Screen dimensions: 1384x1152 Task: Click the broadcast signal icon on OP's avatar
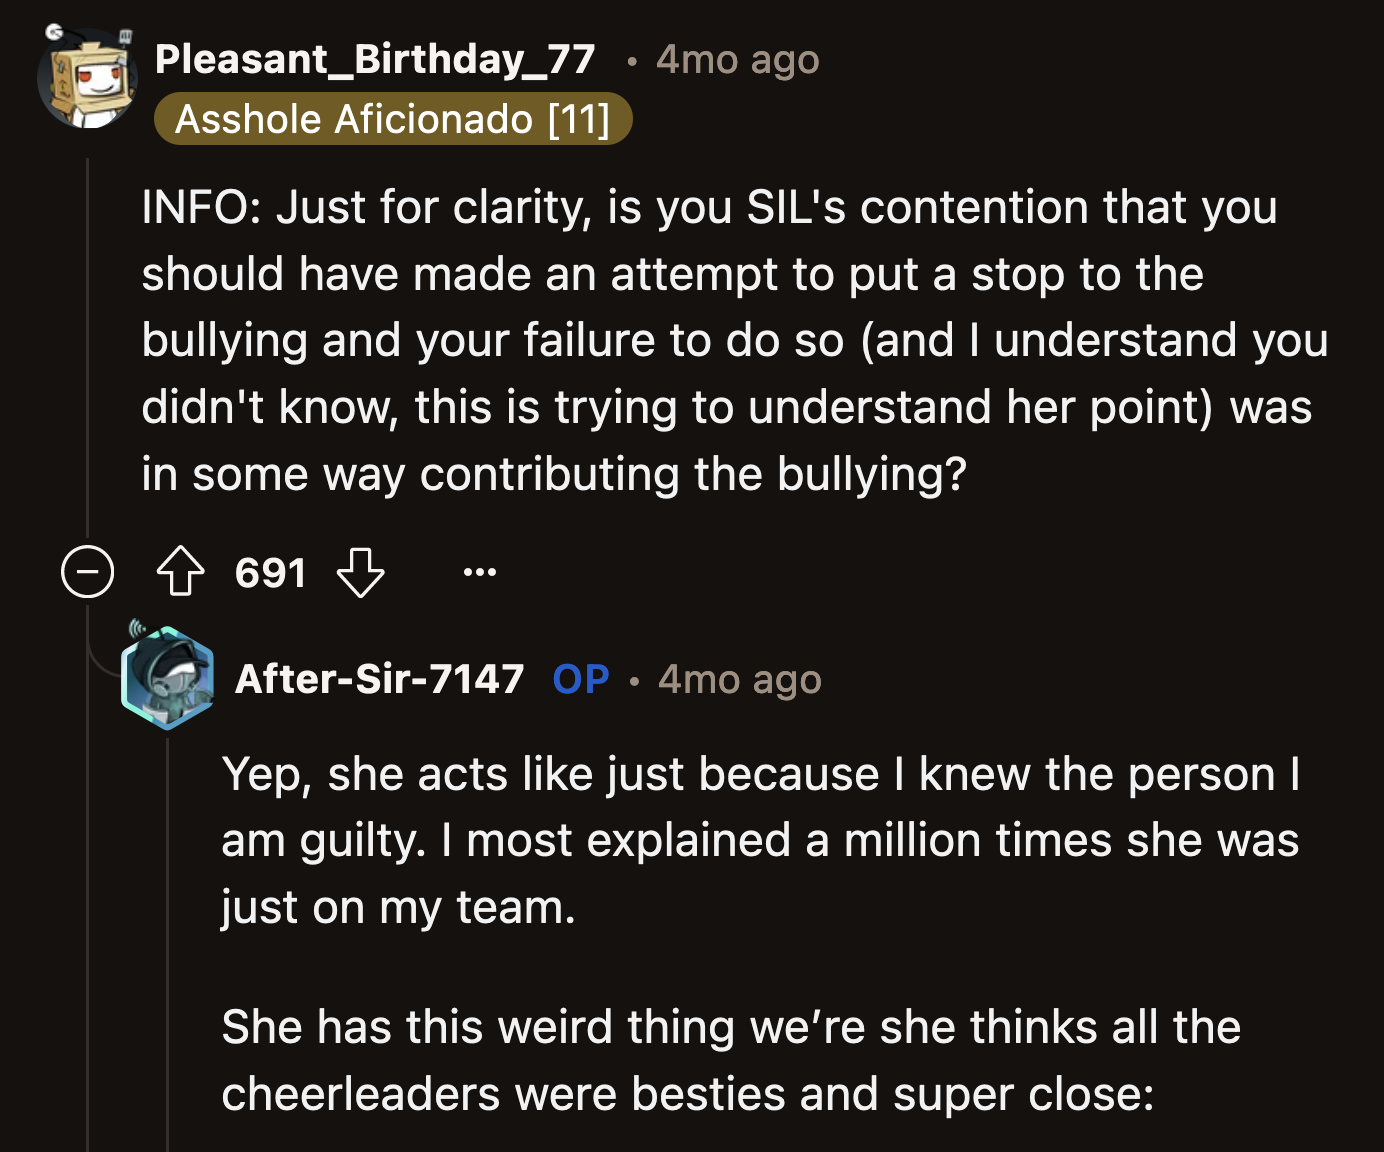pyautogui.click(x=137, y=628)
